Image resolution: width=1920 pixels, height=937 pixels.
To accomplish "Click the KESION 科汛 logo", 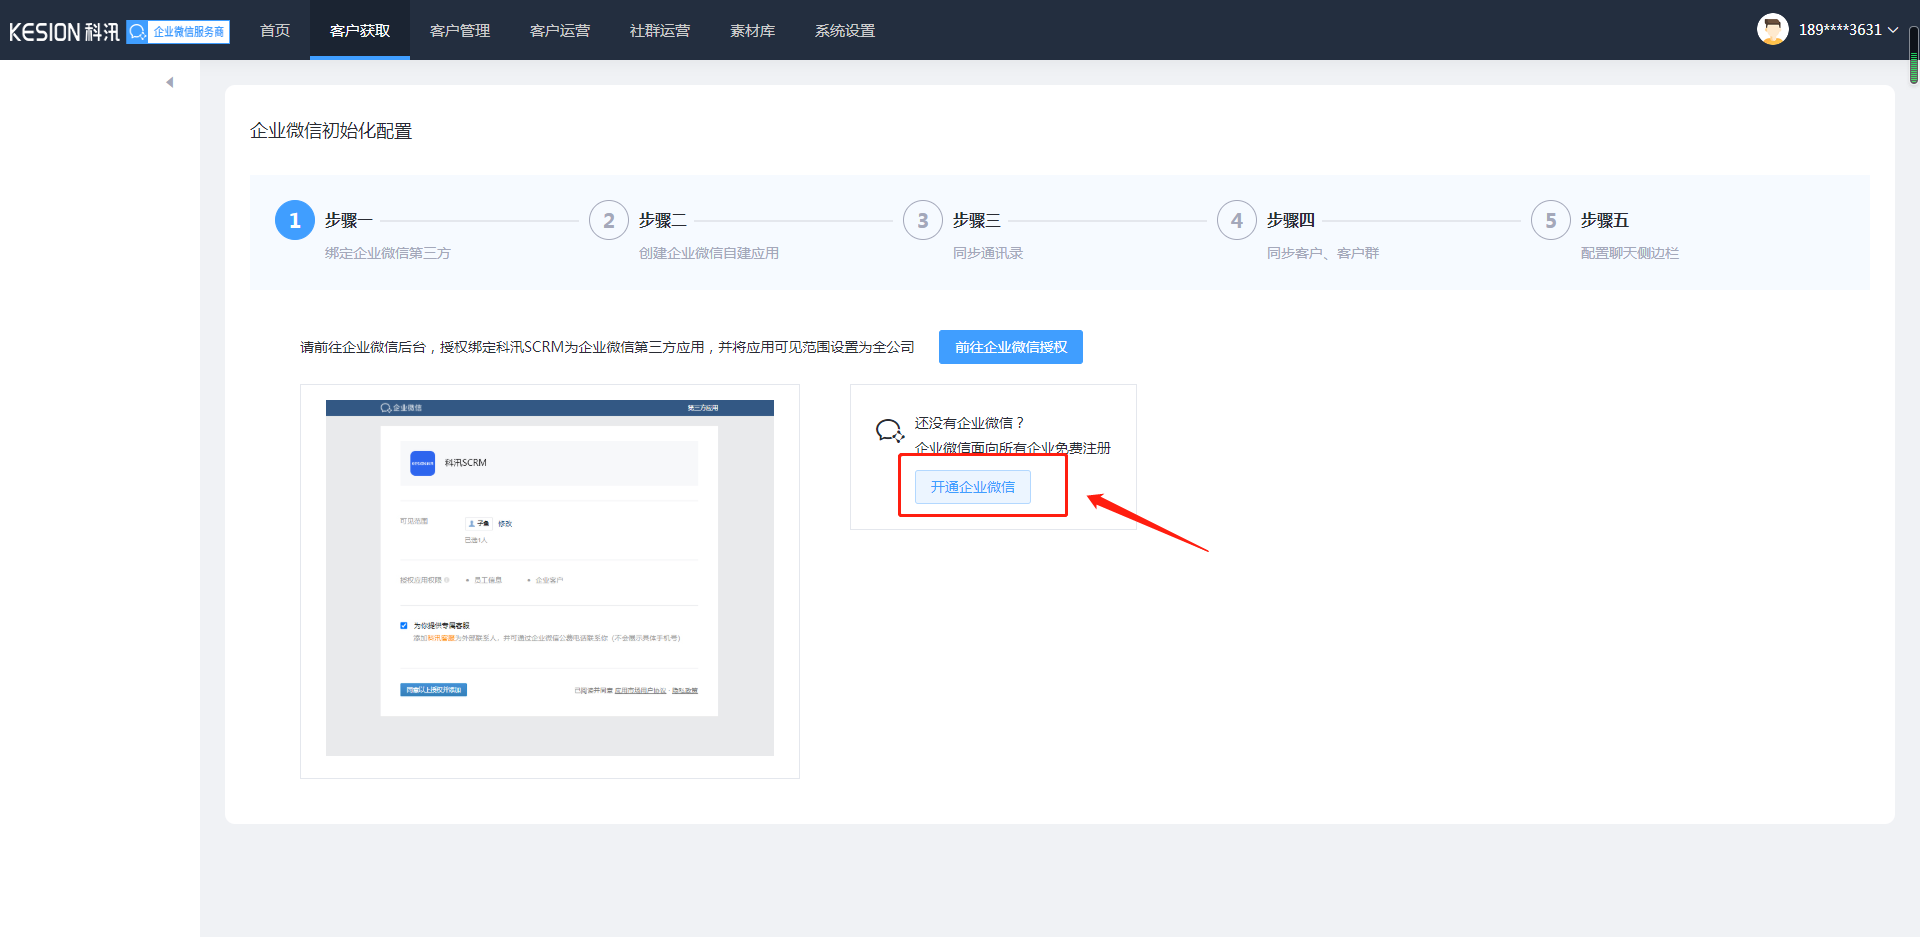I will pyautogui.click(x=63, y=30).
